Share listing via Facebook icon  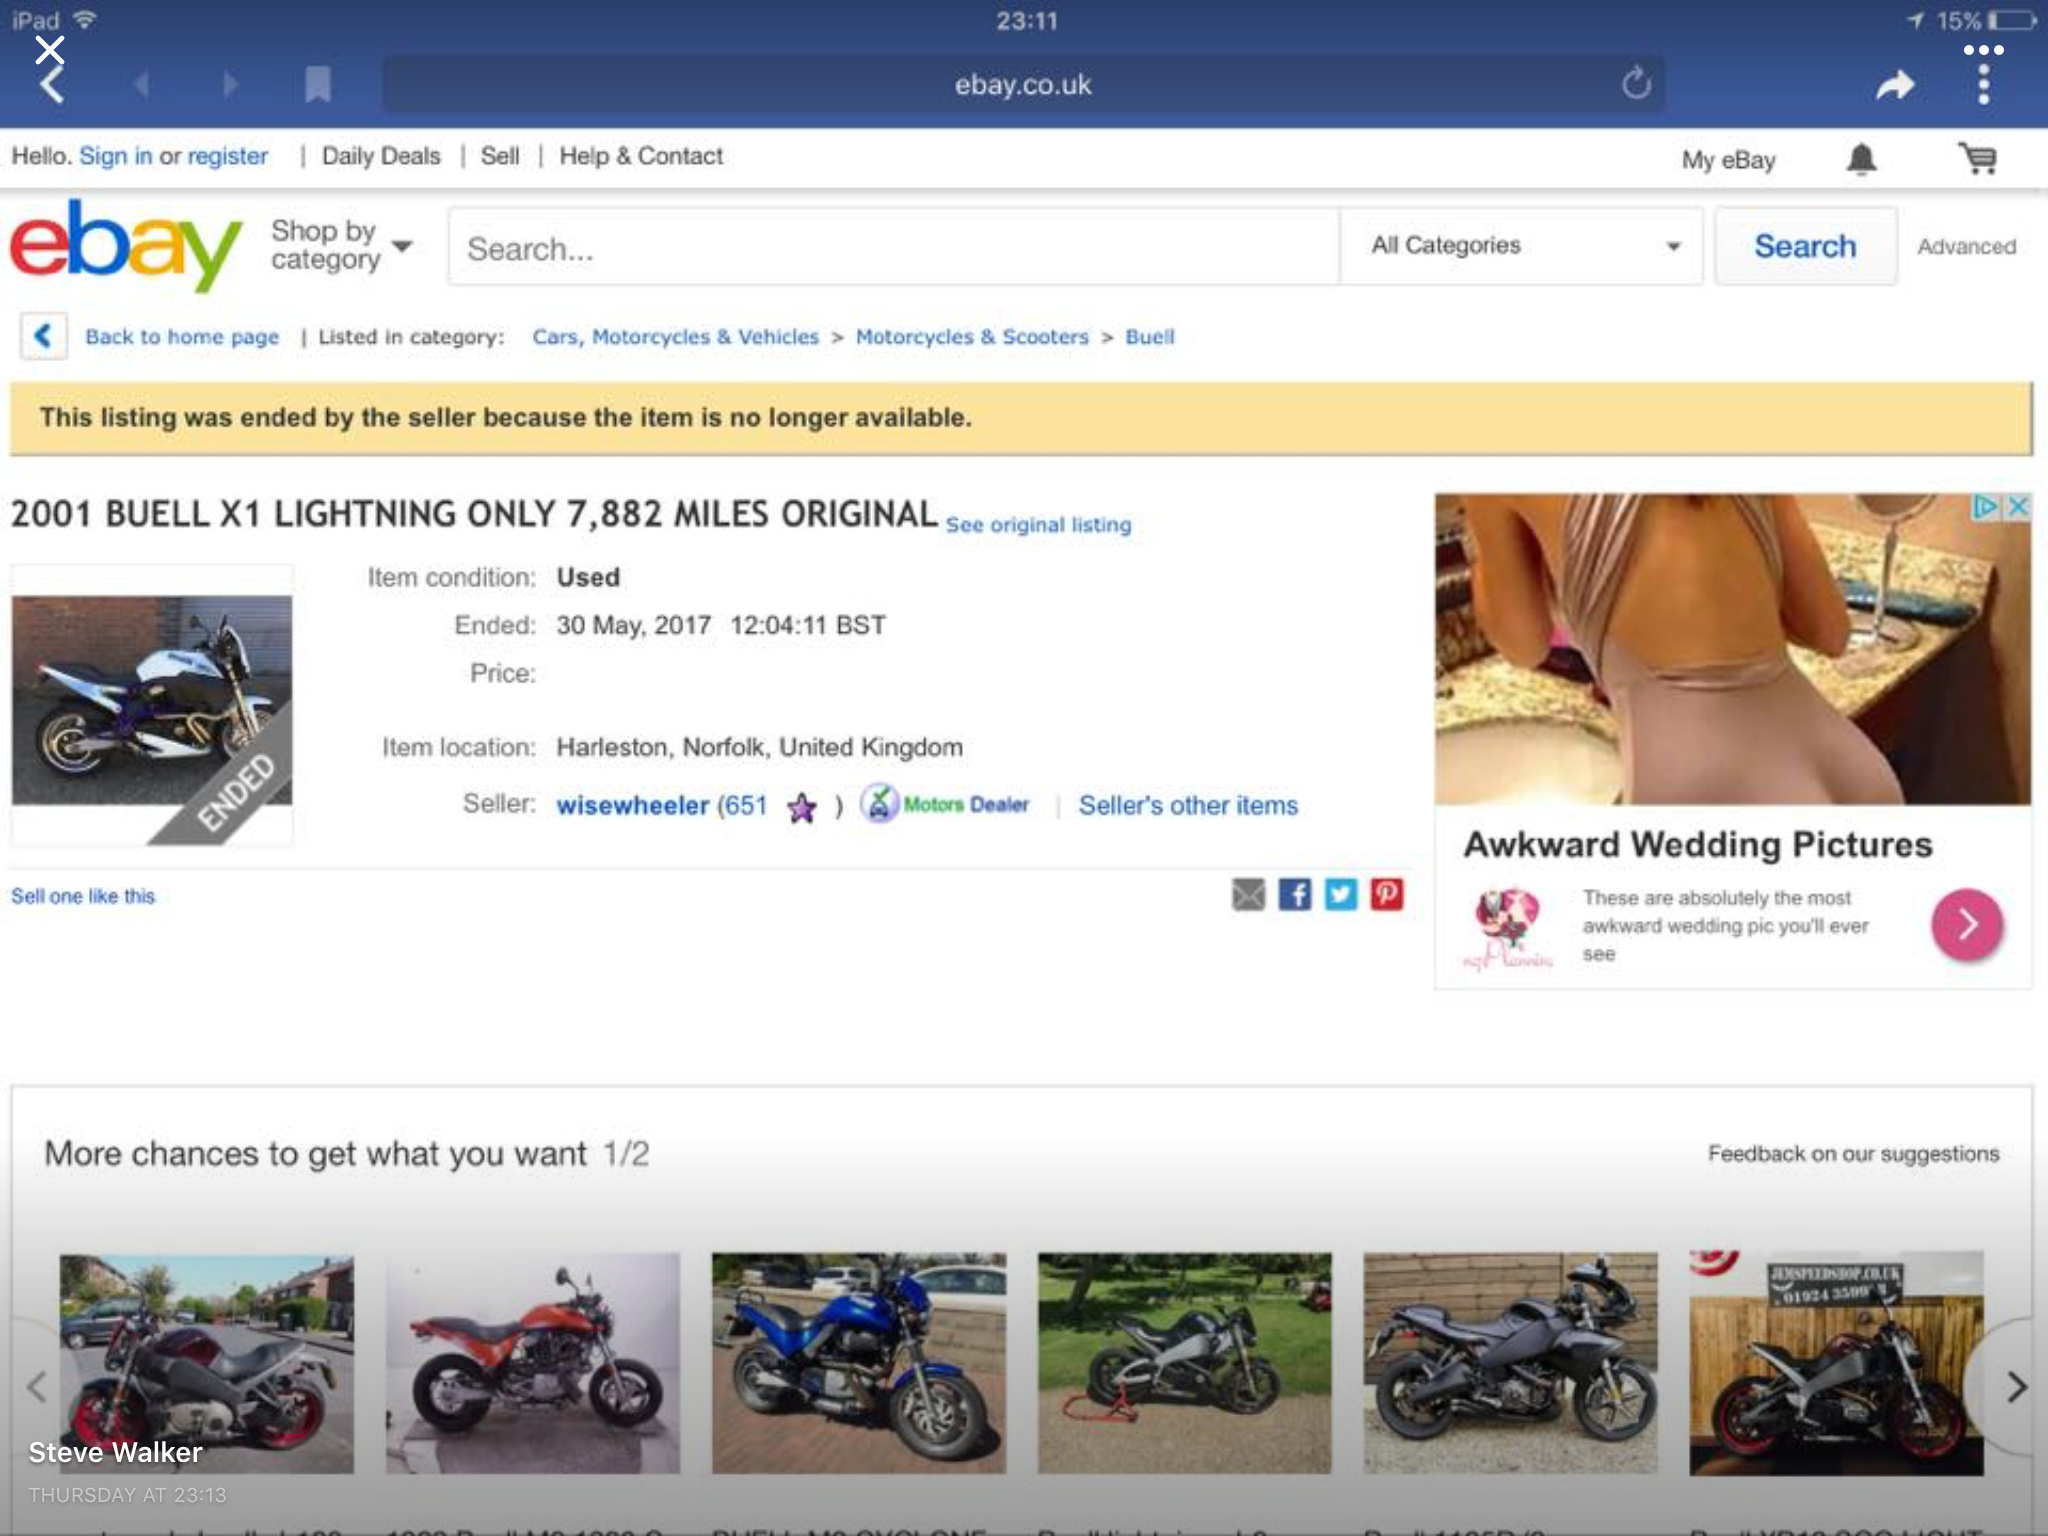1295,894
